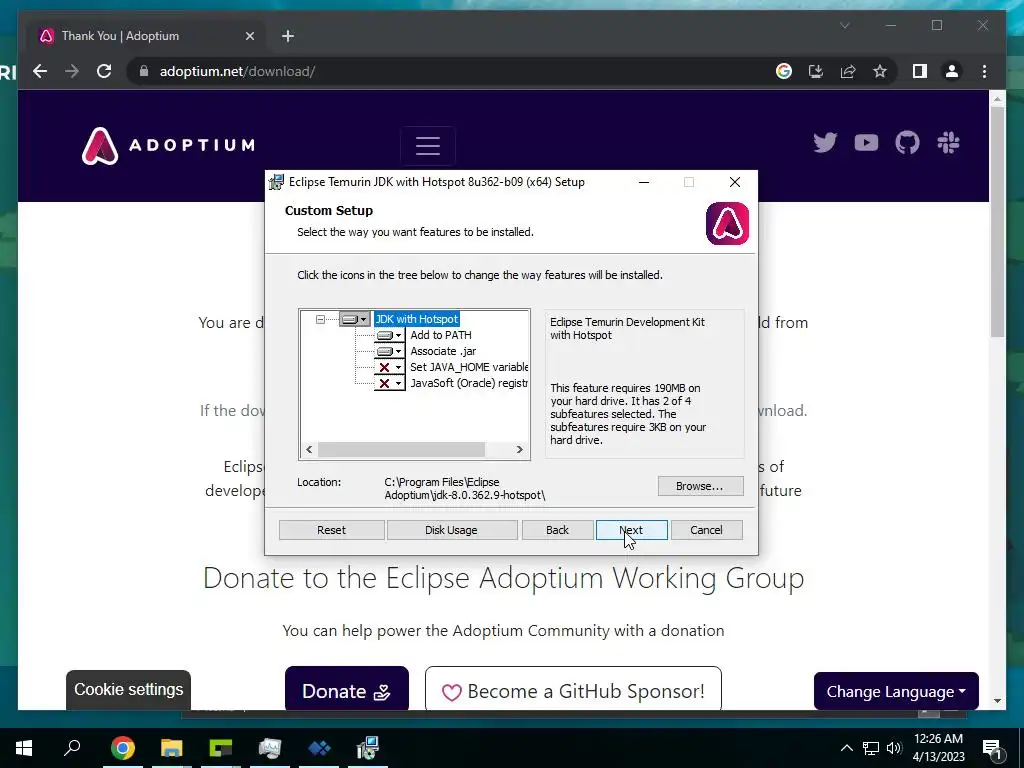1024x768 pixels.
Task: Open the Chrome three-dot menu
Action: (x=984, y=71)
